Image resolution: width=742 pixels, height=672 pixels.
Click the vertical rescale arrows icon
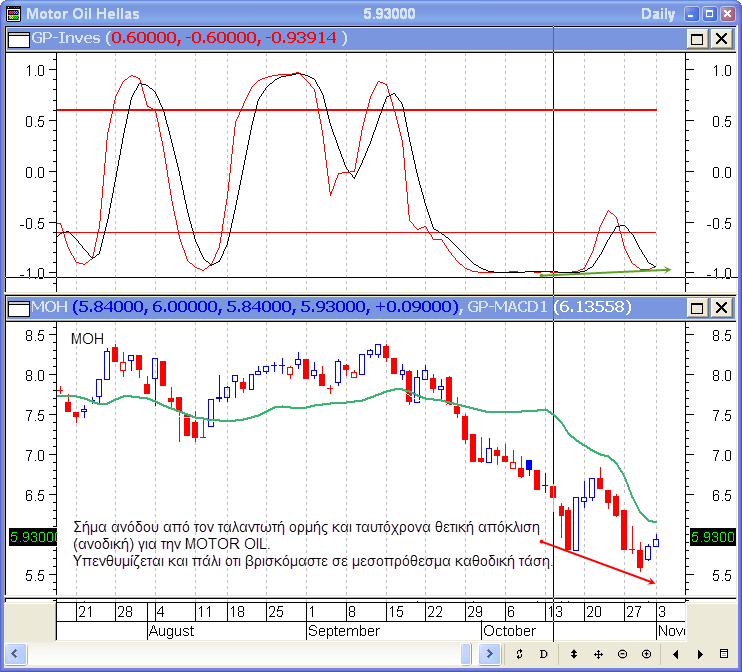572,653
